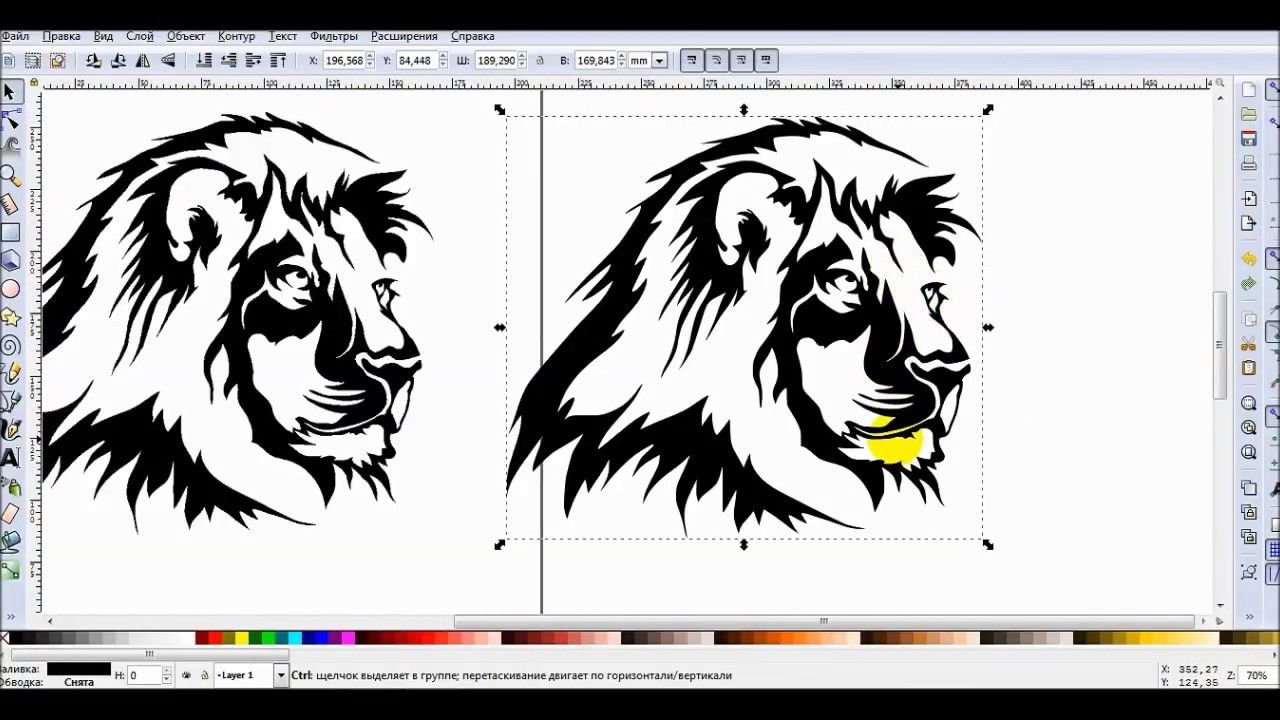Image resolution: width=1280 pixels, height=720 pixels.
Task: Select the Star polygon tool
Action: pyautogui.click(x=10, y=318)
